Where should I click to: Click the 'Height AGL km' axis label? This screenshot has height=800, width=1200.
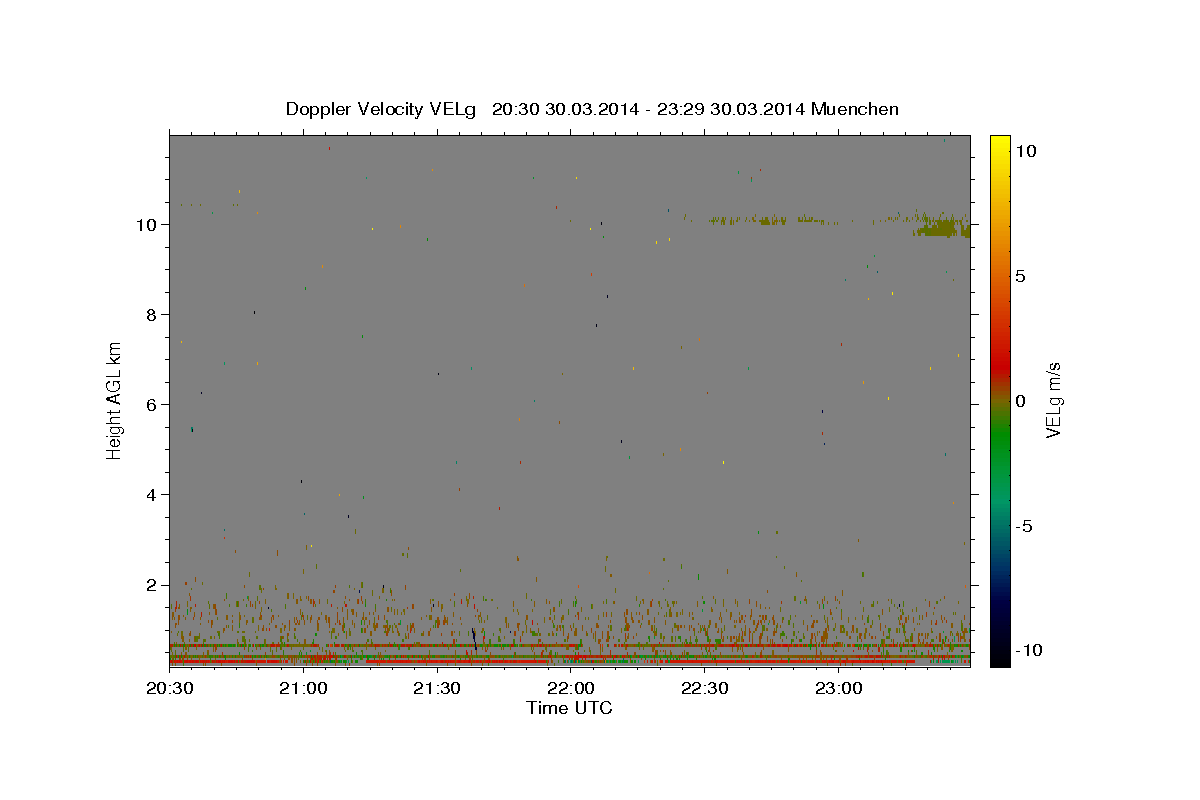click(115, 400)
